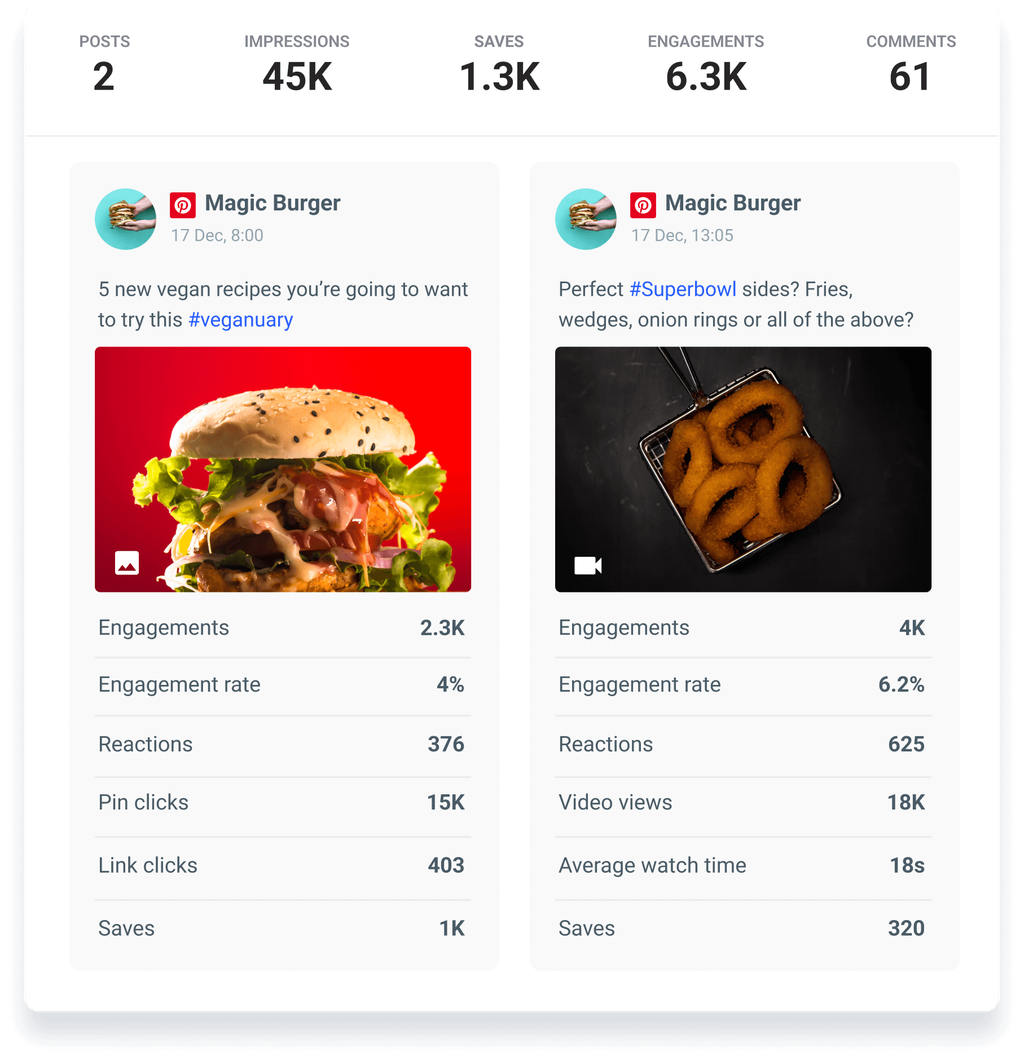Open the #veganuary hashtag link

pyautogui.click(x=240, y=320)
